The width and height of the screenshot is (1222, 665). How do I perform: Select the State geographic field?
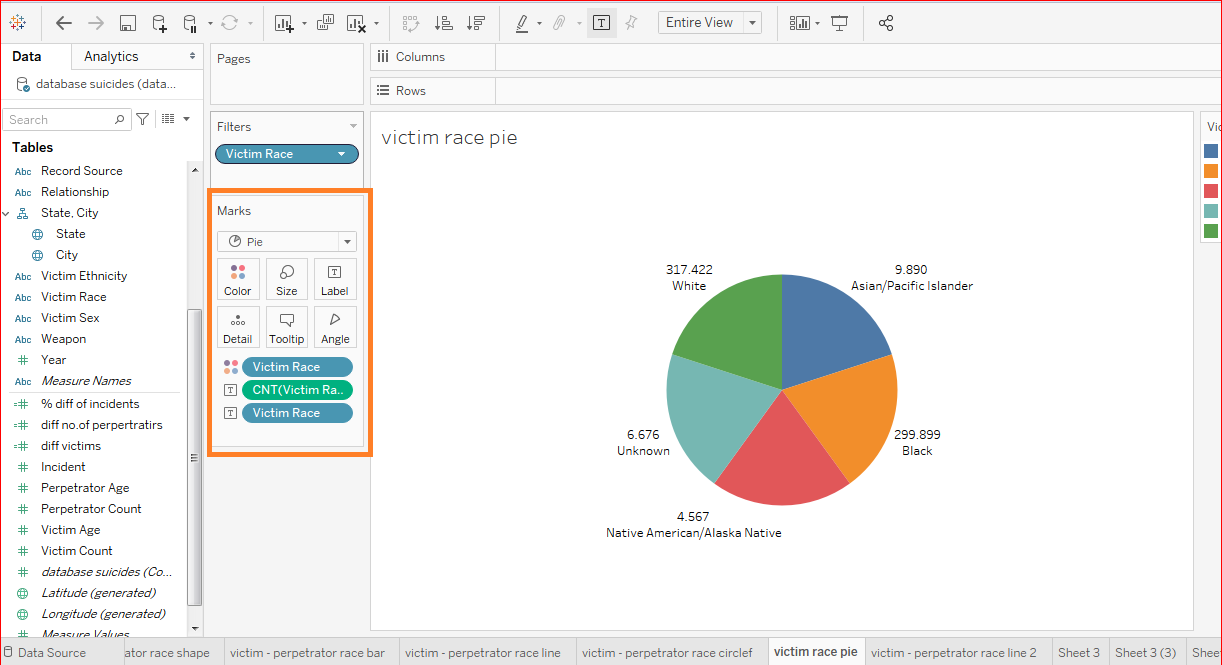pyautogui.click(x=71, y=234)
